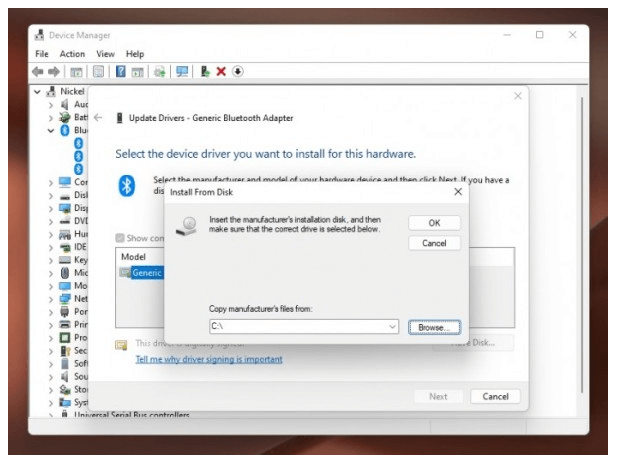Click the printer toolbar icon

(159, 72)
